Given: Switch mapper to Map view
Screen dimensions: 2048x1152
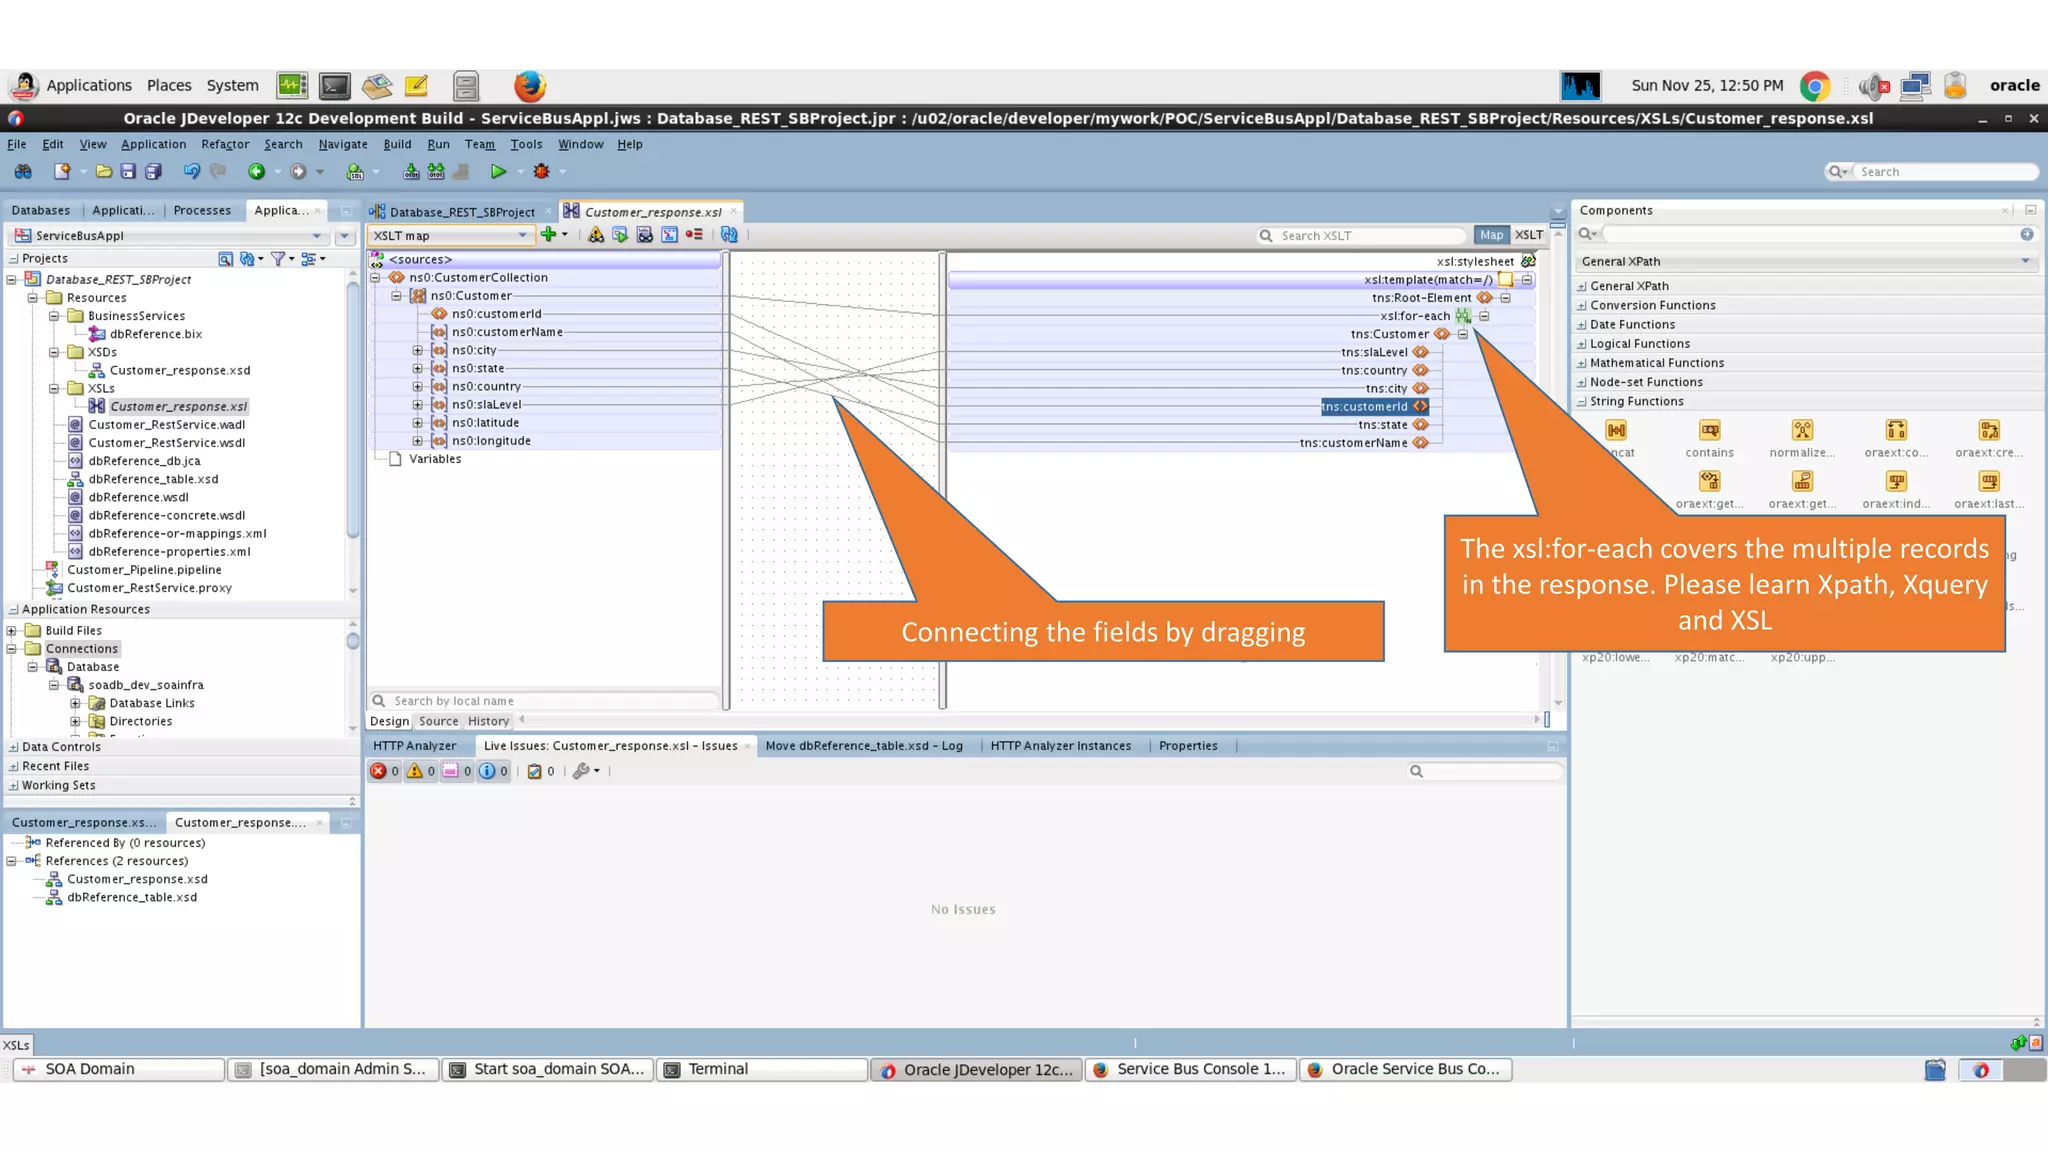Looking at the screenshot, I should tap(1491, 235).
